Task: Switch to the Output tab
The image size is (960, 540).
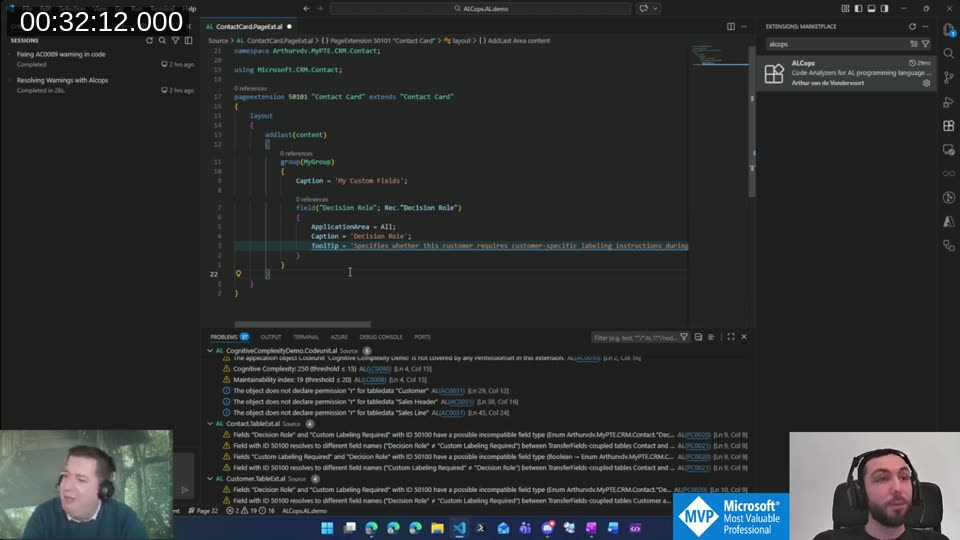Action: click(x=271, y=337)
